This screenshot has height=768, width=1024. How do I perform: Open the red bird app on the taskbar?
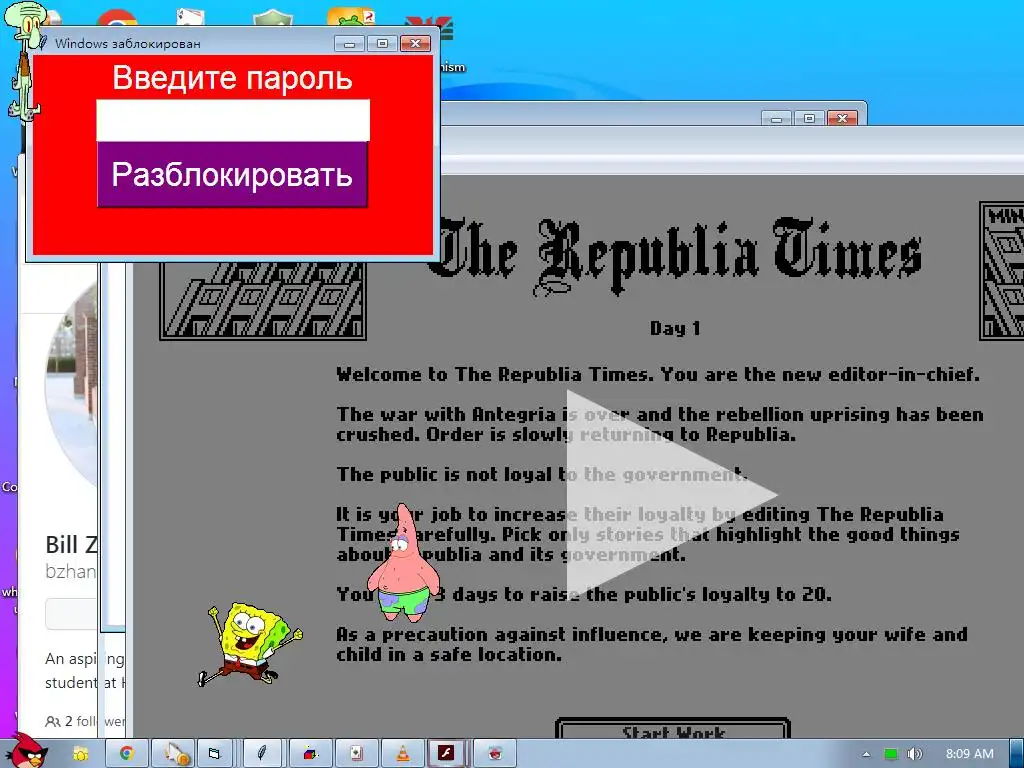click(x=495, y=754)
